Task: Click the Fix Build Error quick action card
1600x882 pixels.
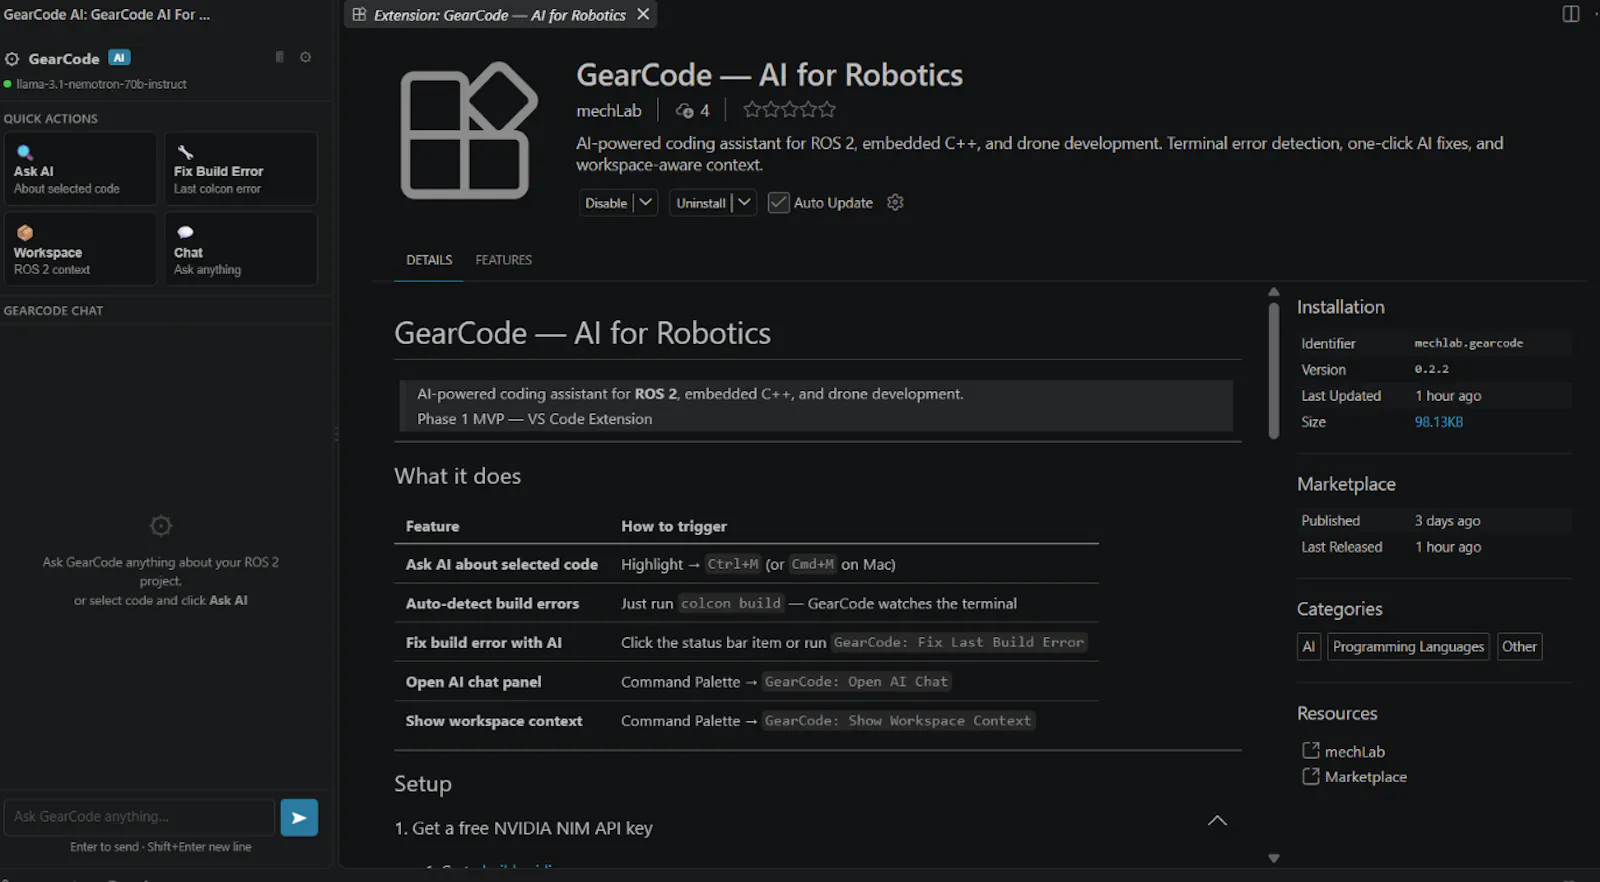Action: coord(241,169)
